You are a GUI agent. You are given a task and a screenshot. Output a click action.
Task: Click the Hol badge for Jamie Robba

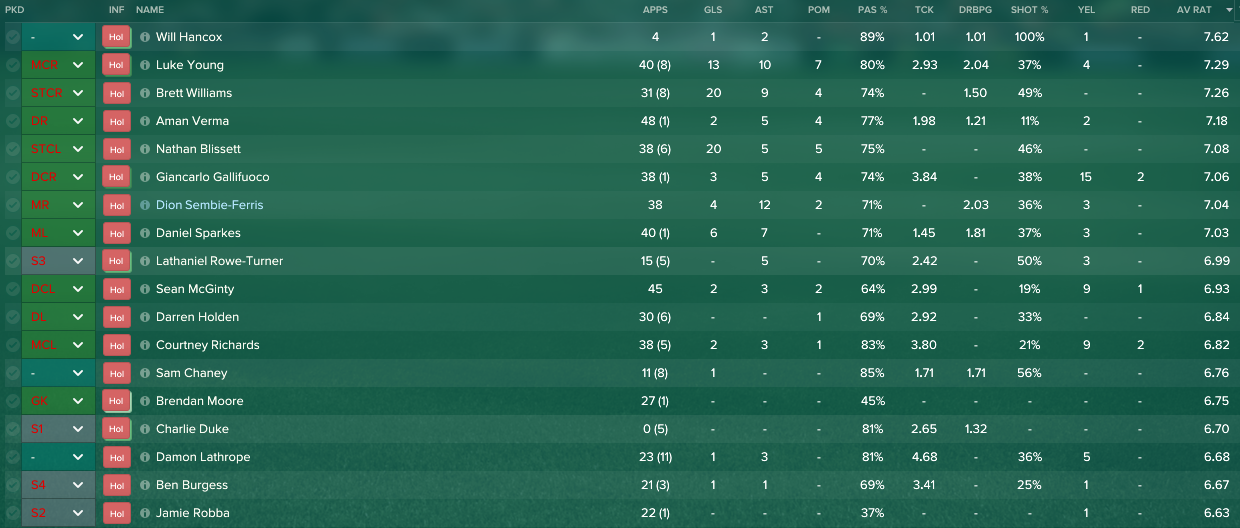(x=117, y=513)
